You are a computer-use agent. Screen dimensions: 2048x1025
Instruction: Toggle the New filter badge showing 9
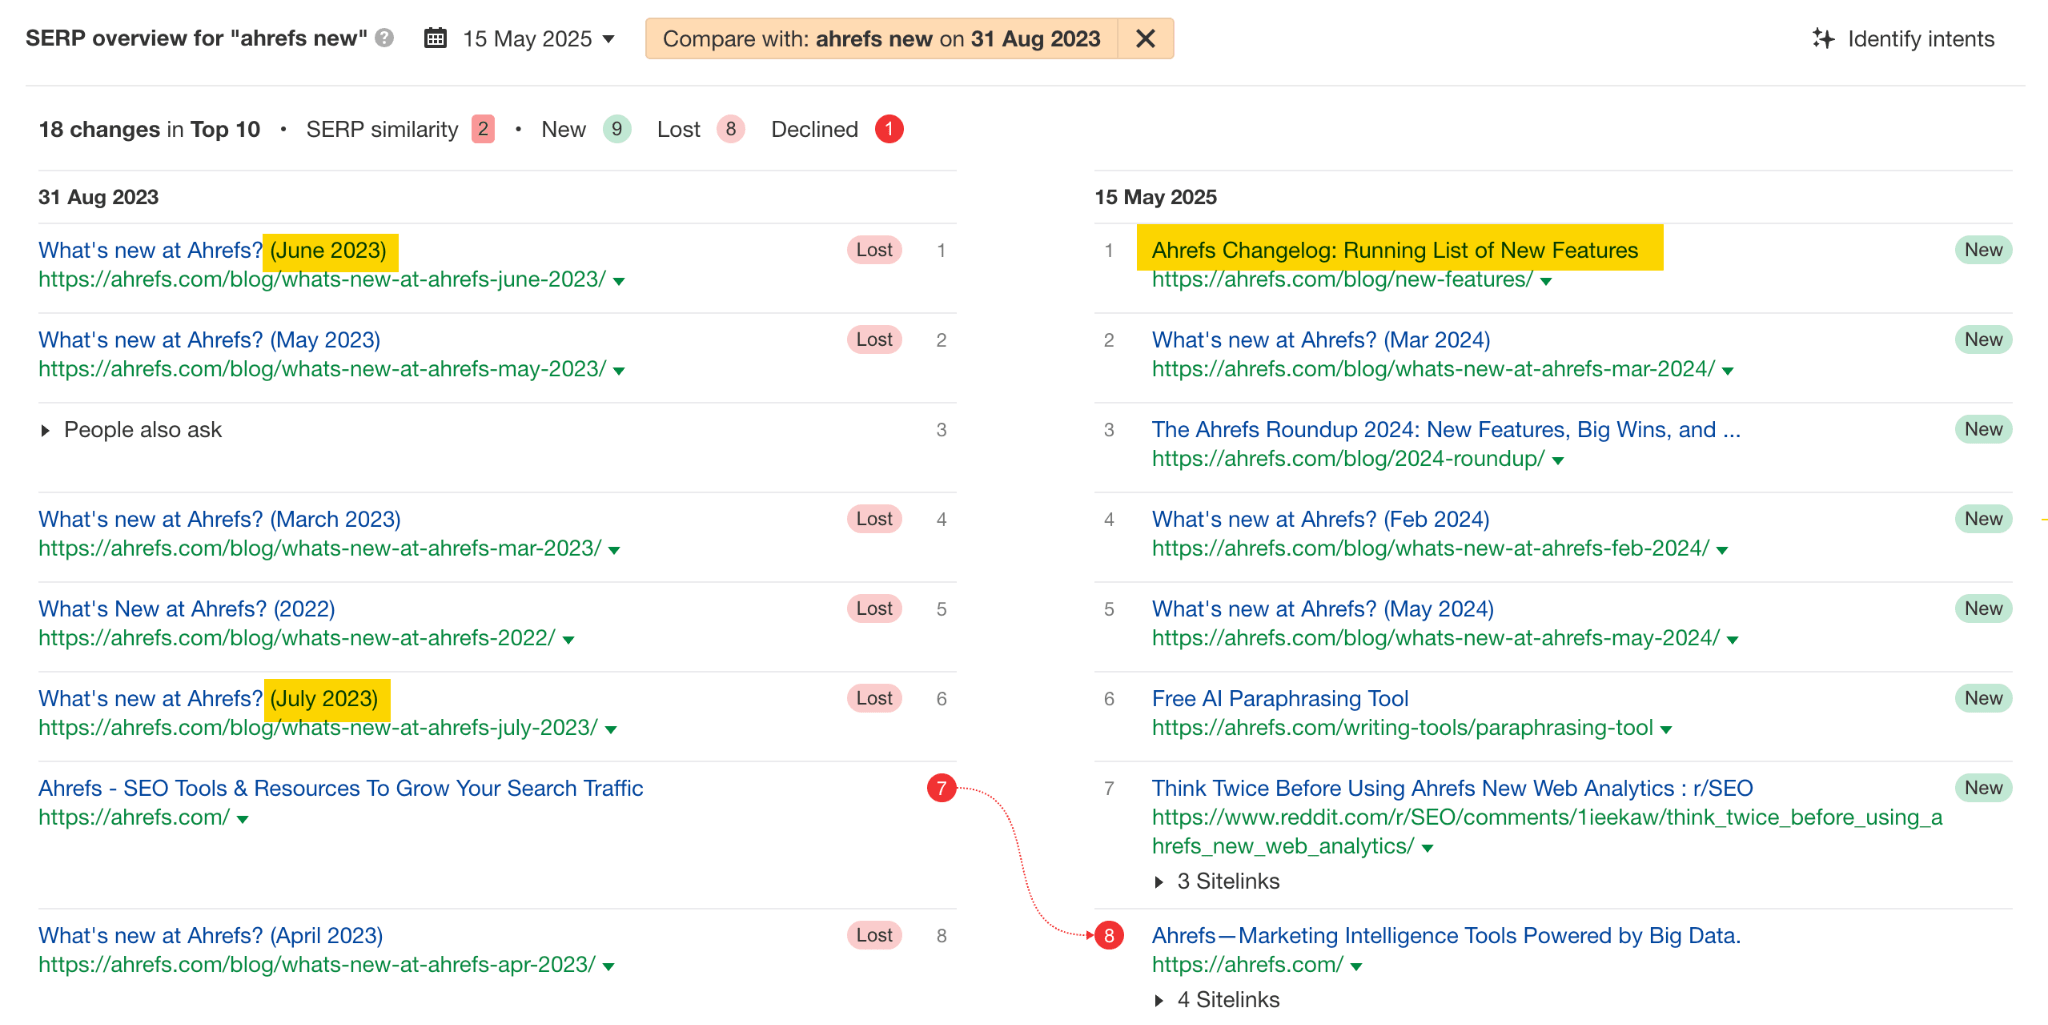tap(617, 129)
